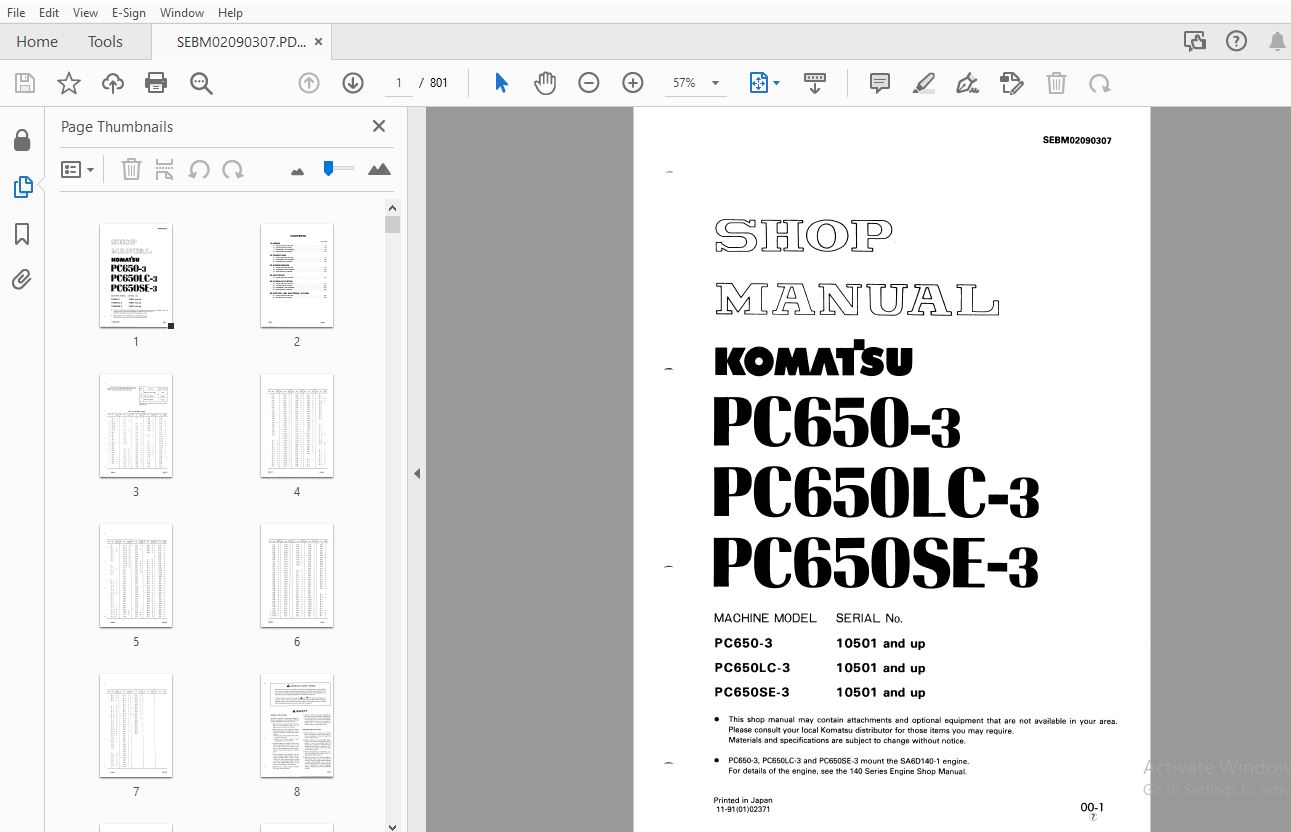Switch to the Tools tab
Image resolution: width=1291 pixels, height=832 pixels.
[x=105, y=42]
